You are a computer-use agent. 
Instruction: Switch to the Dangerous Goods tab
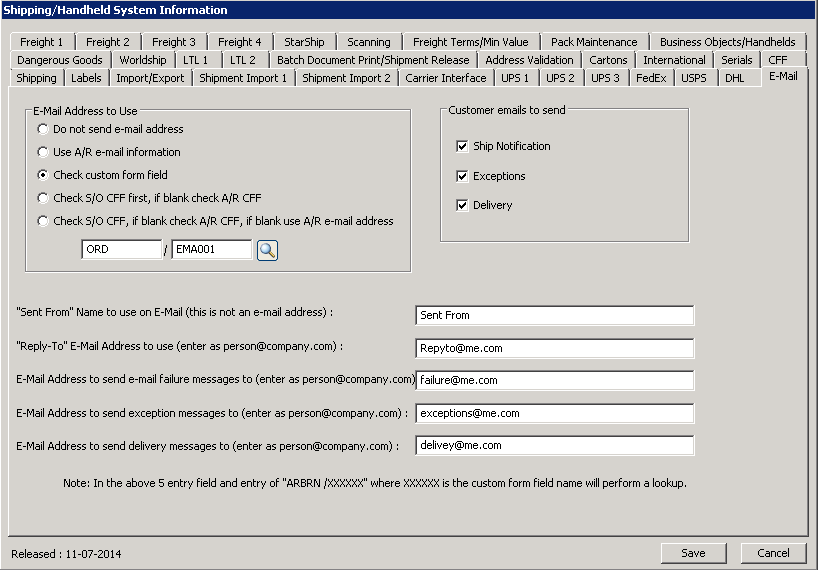(59, 60)
